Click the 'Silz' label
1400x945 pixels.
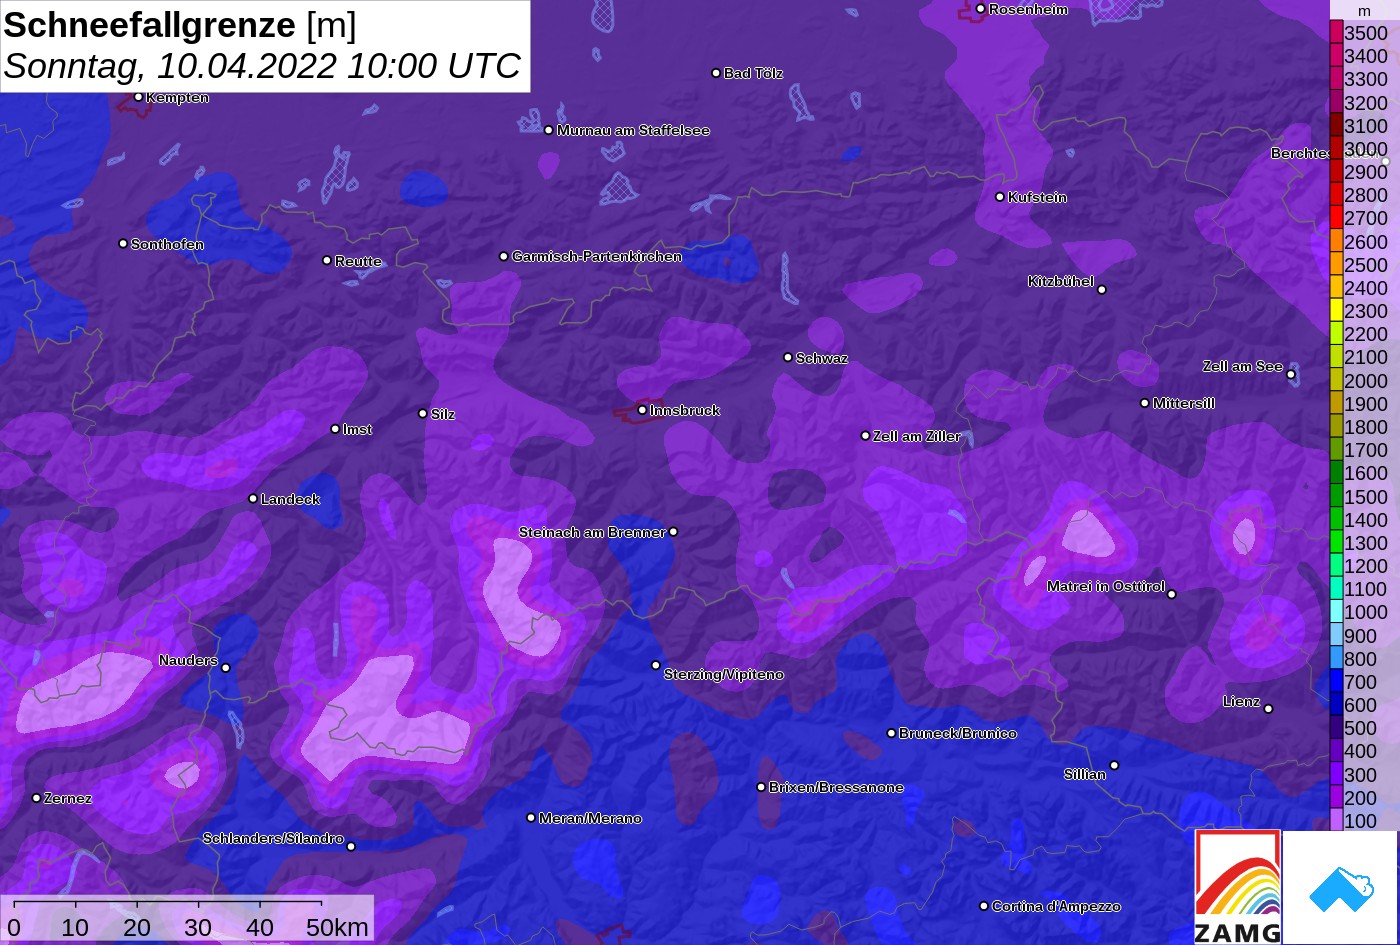(443, 414)
